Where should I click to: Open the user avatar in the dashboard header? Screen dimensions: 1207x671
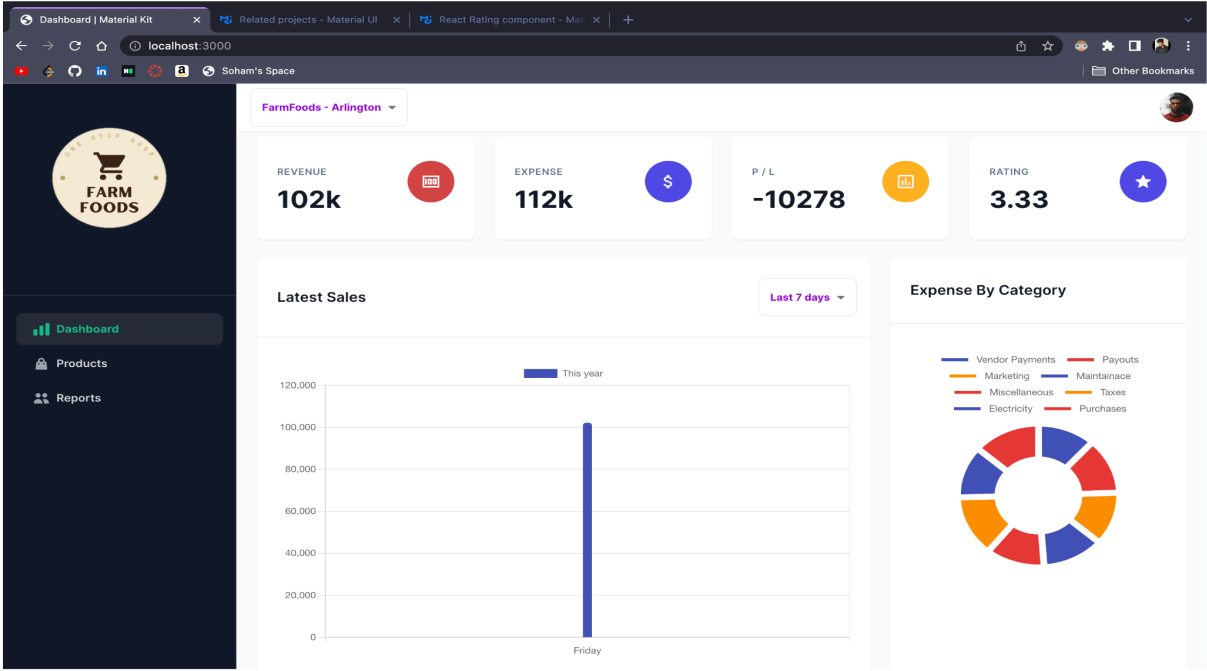click(x=1176, y=107)
